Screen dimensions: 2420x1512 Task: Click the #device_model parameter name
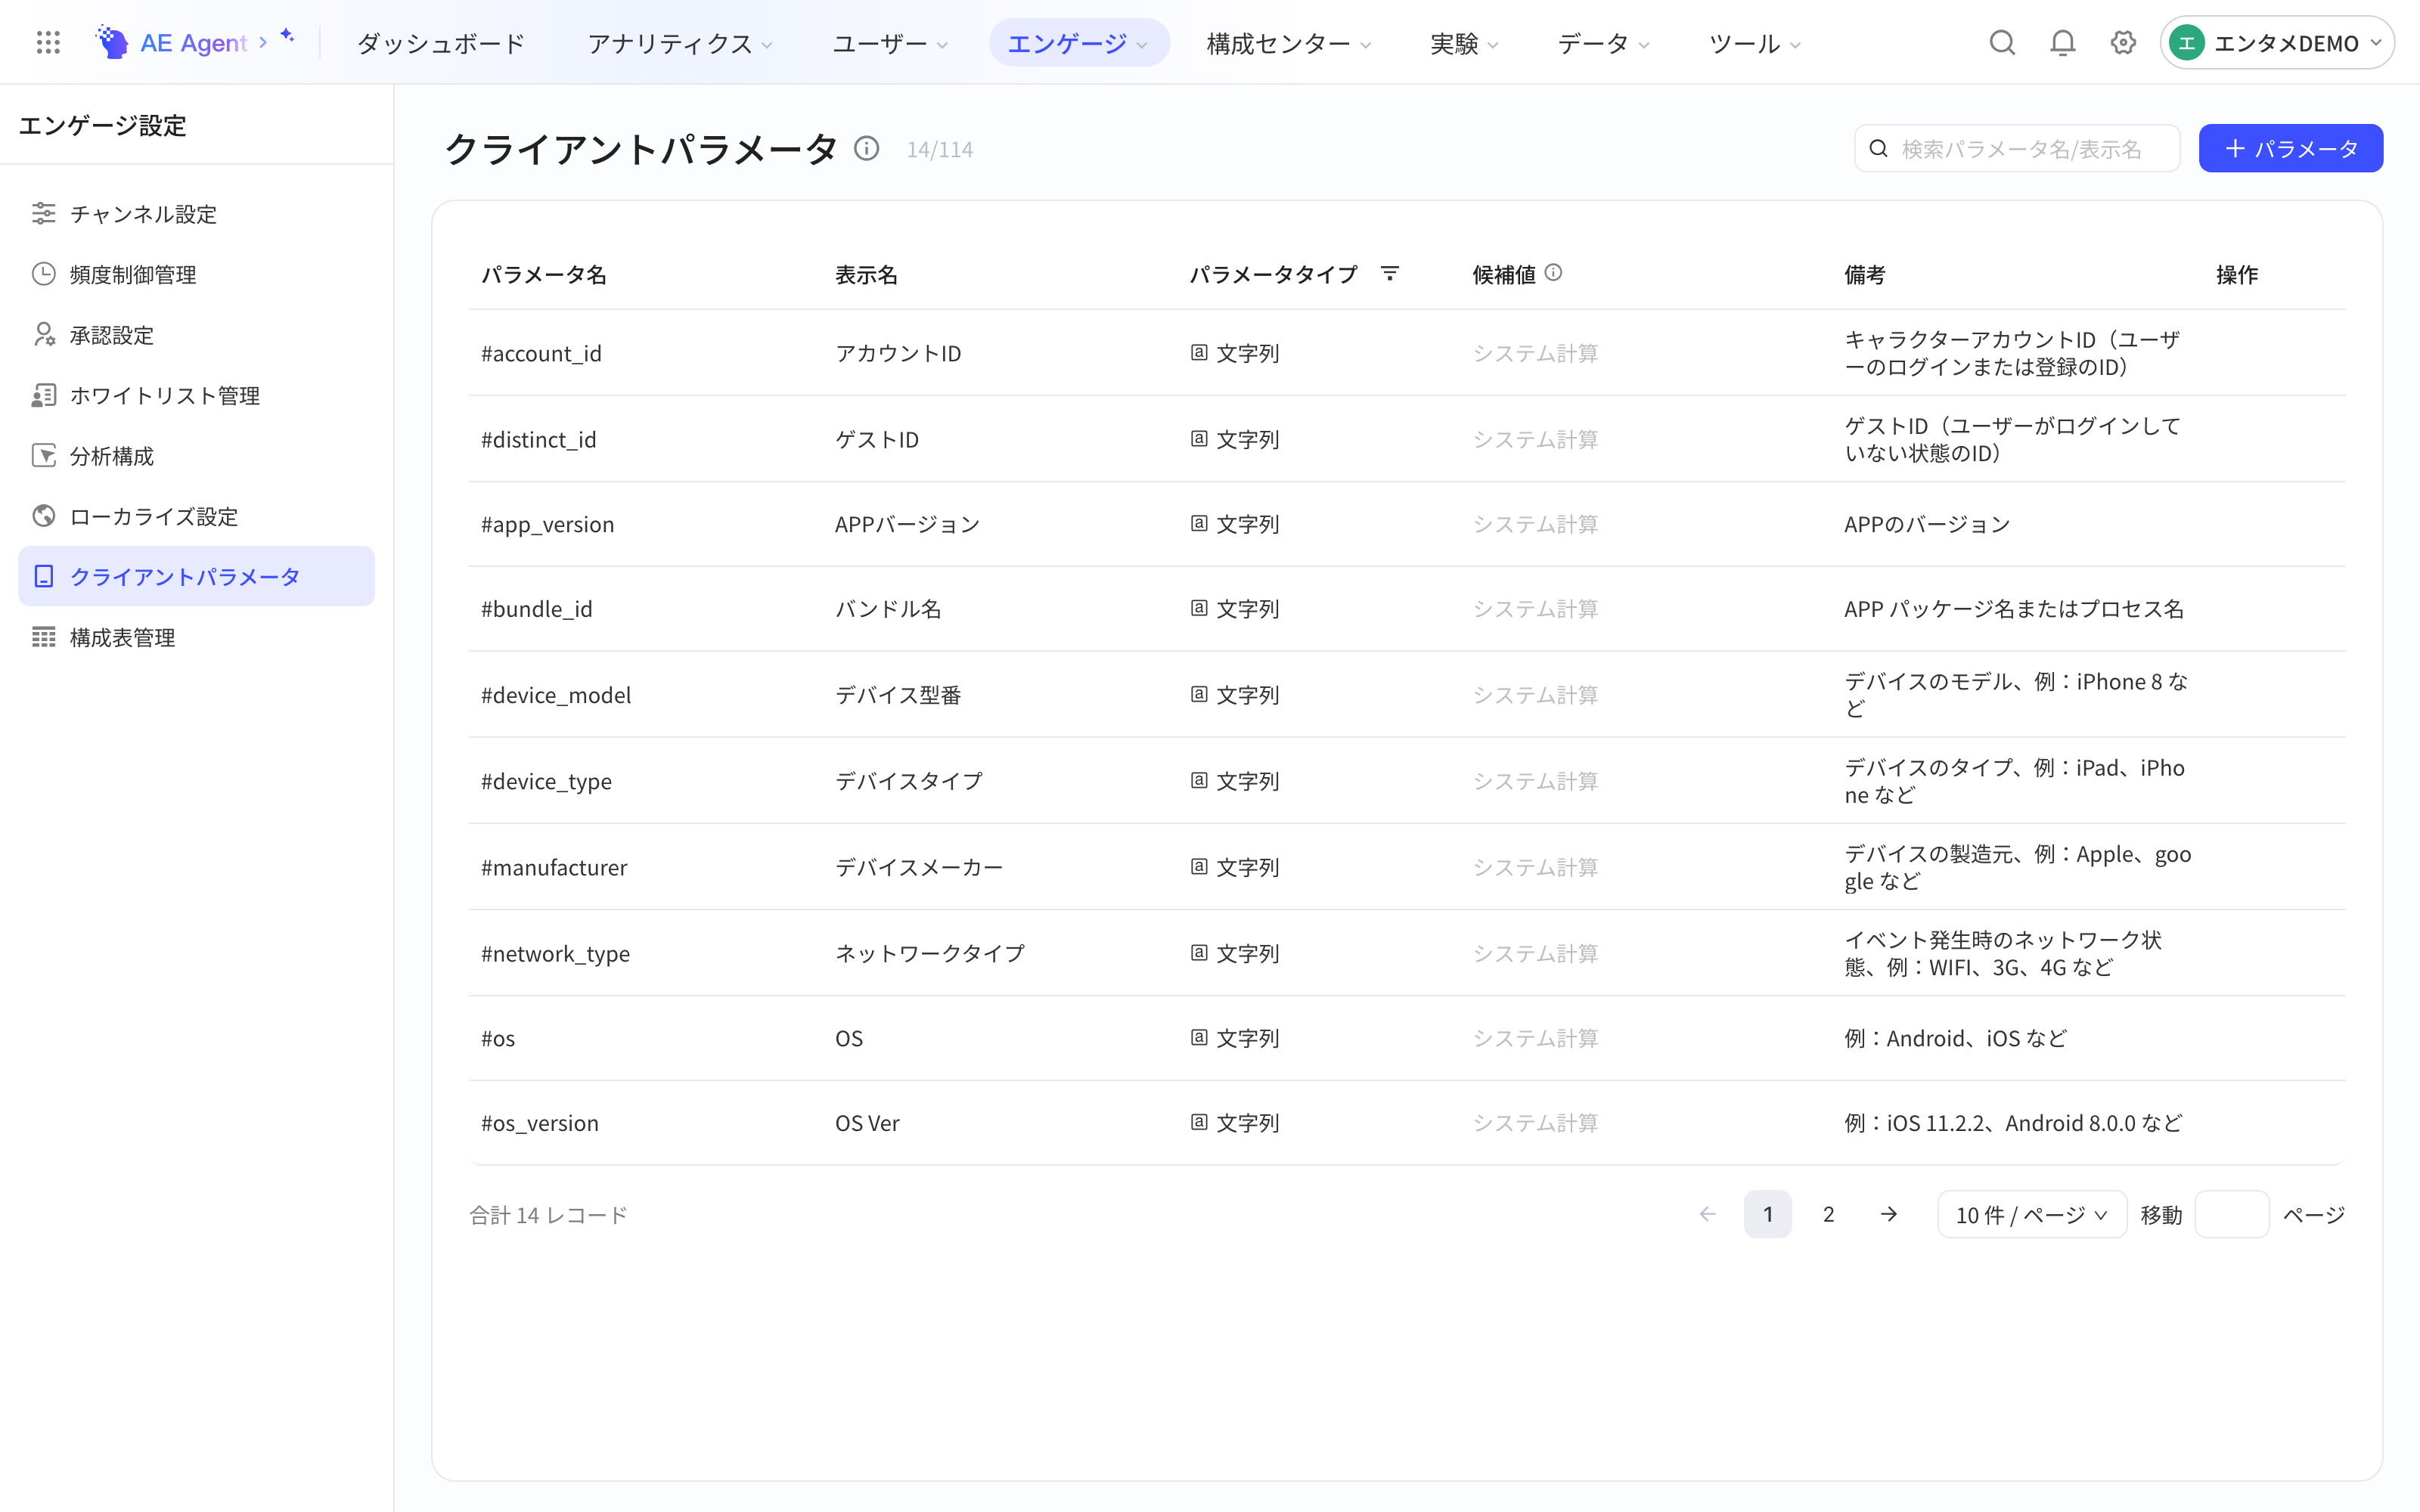[556, 695]
